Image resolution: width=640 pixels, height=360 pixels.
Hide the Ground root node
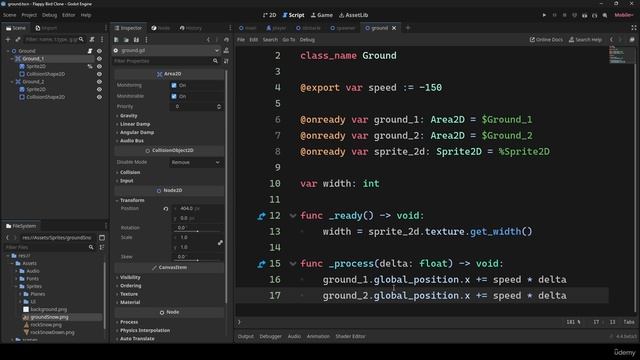pyautogui.click(x=99, y=51)
